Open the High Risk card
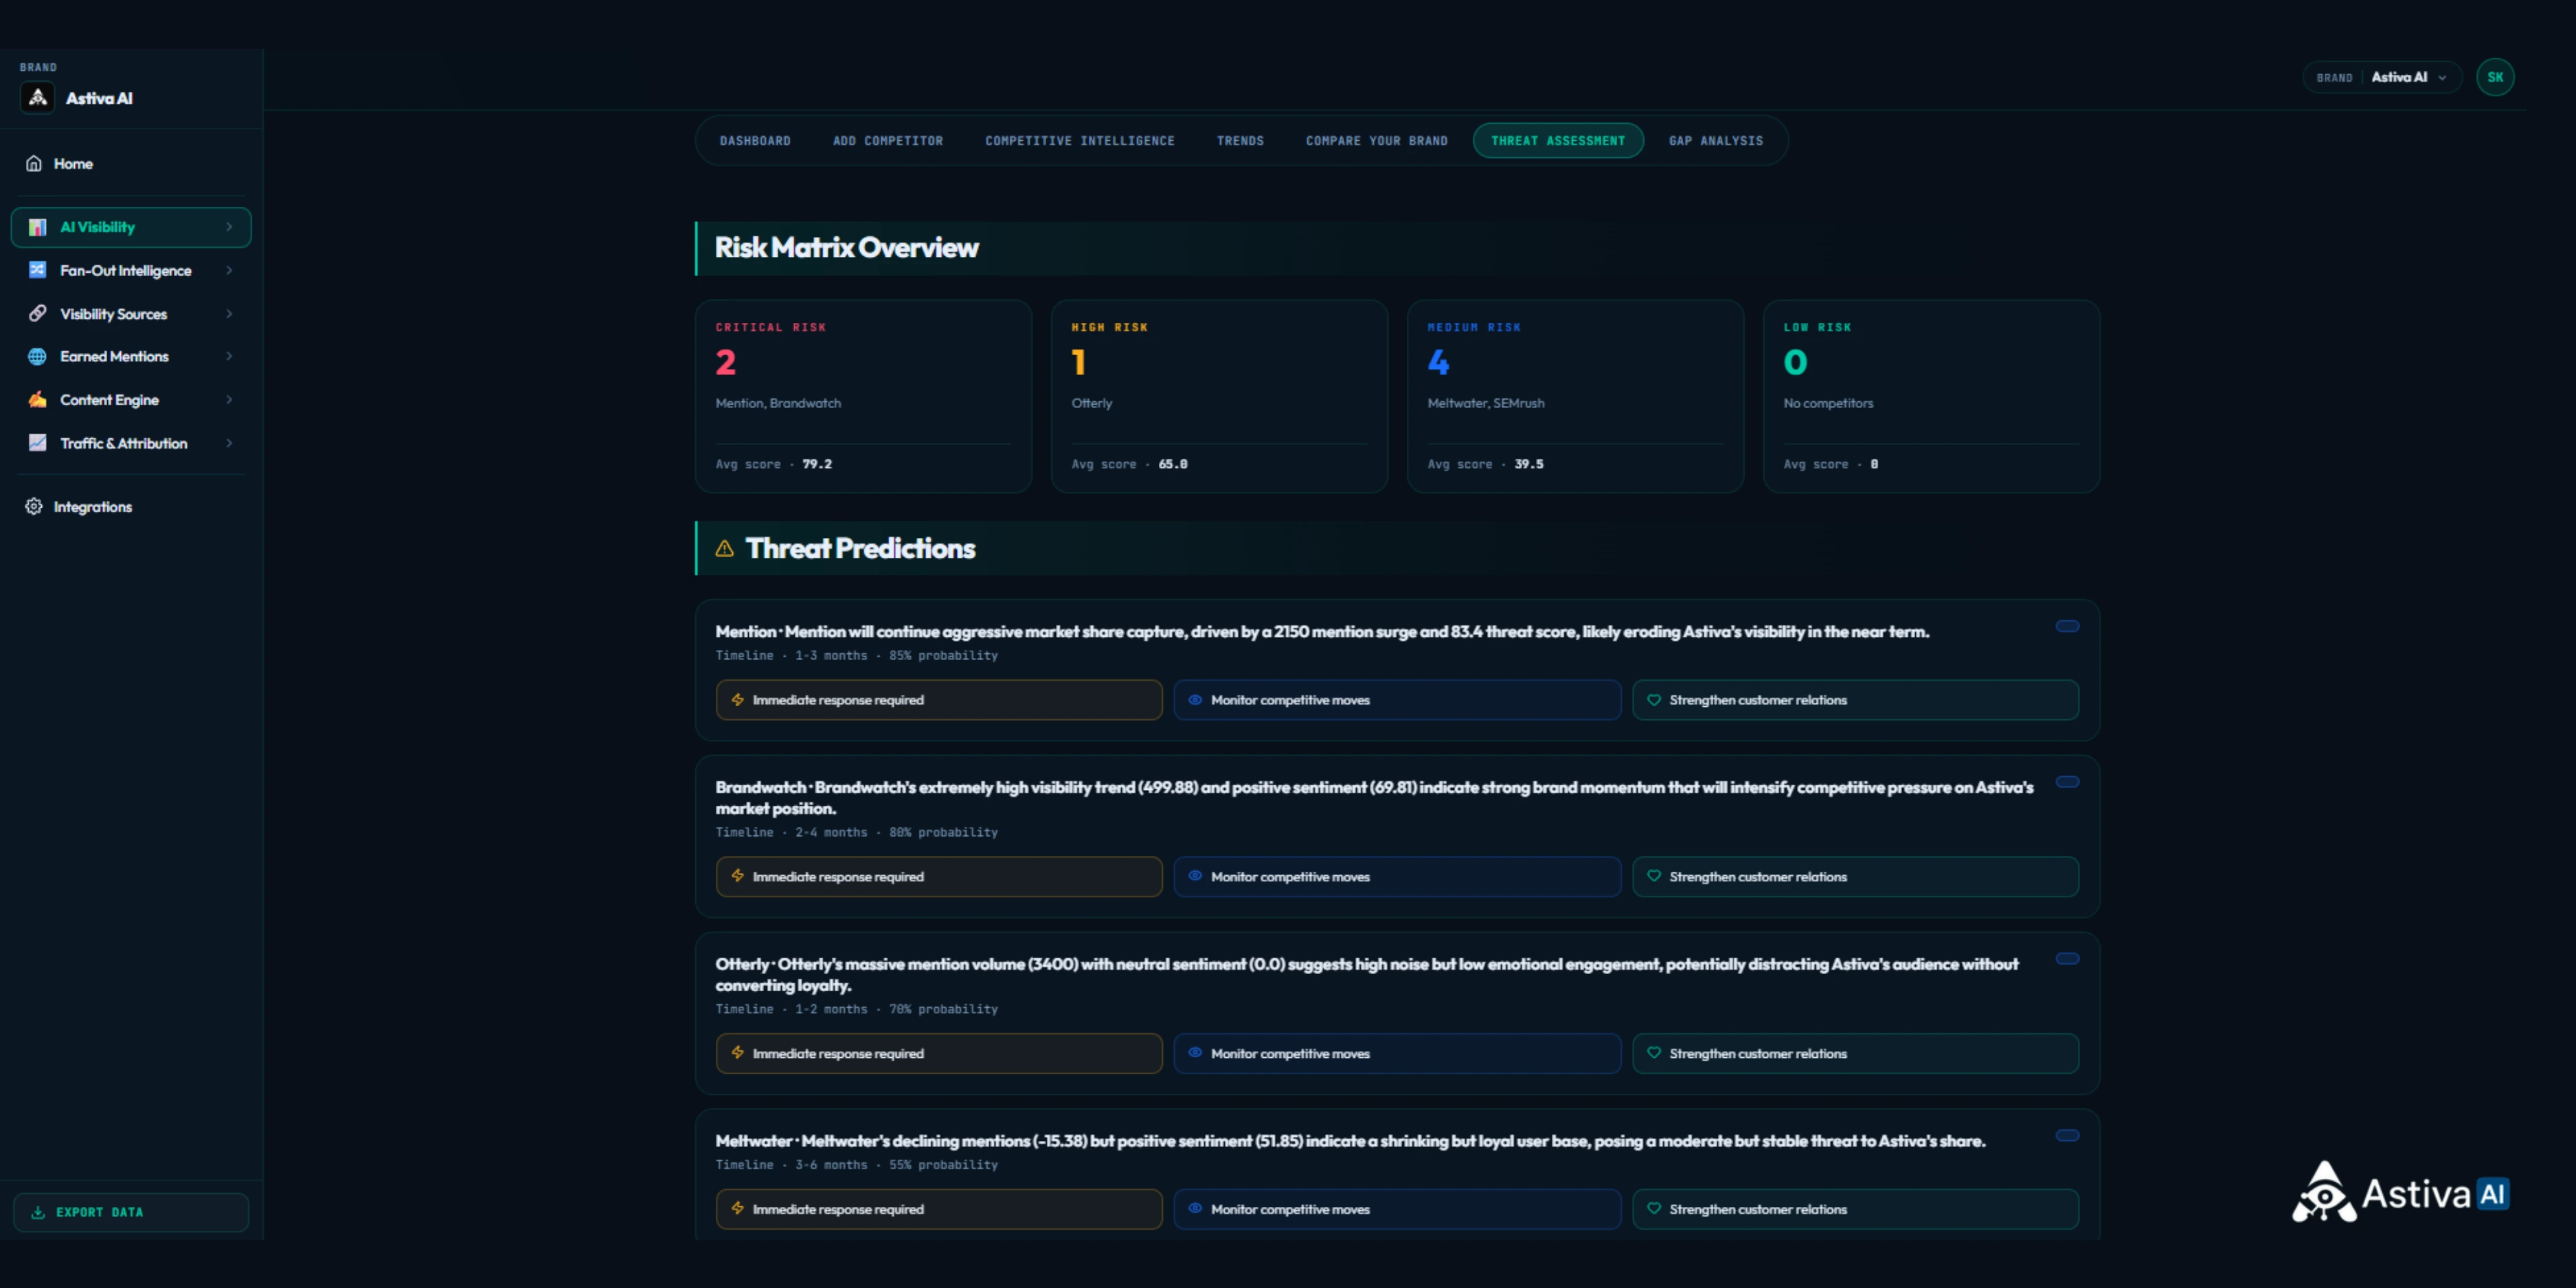The height and width of the screenshot is (1288, 2576). (1219, 396)
